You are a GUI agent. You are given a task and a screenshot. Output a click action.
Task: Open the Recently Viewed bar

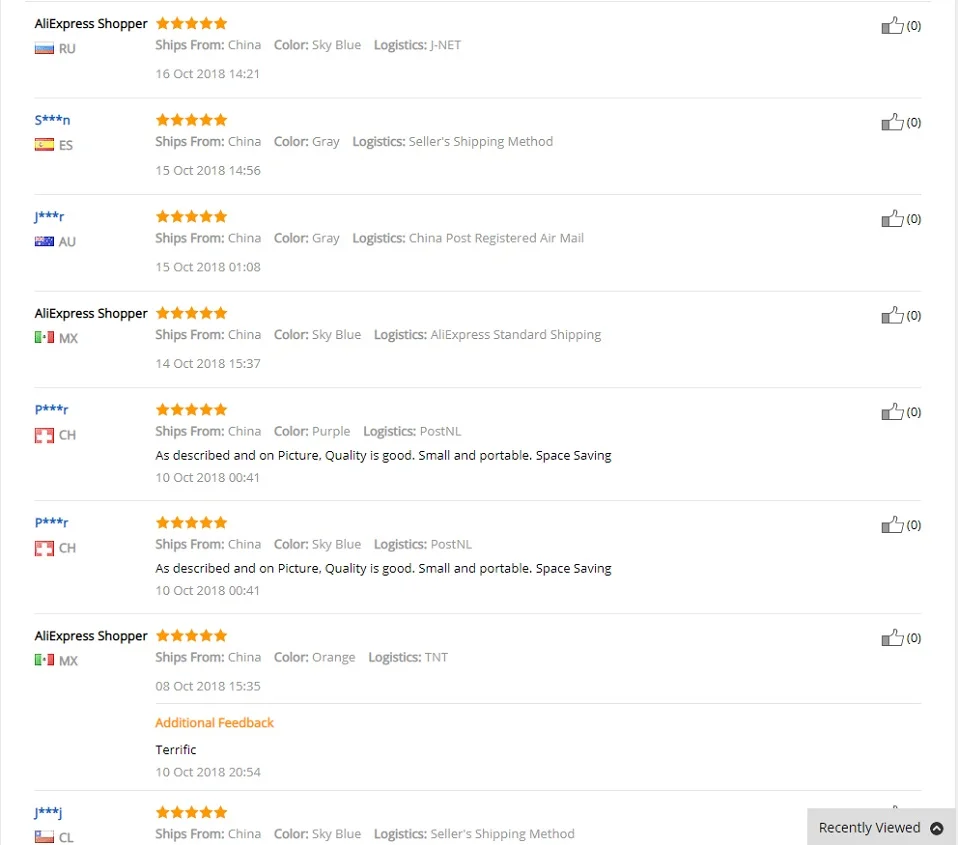[x=881, y=827]
